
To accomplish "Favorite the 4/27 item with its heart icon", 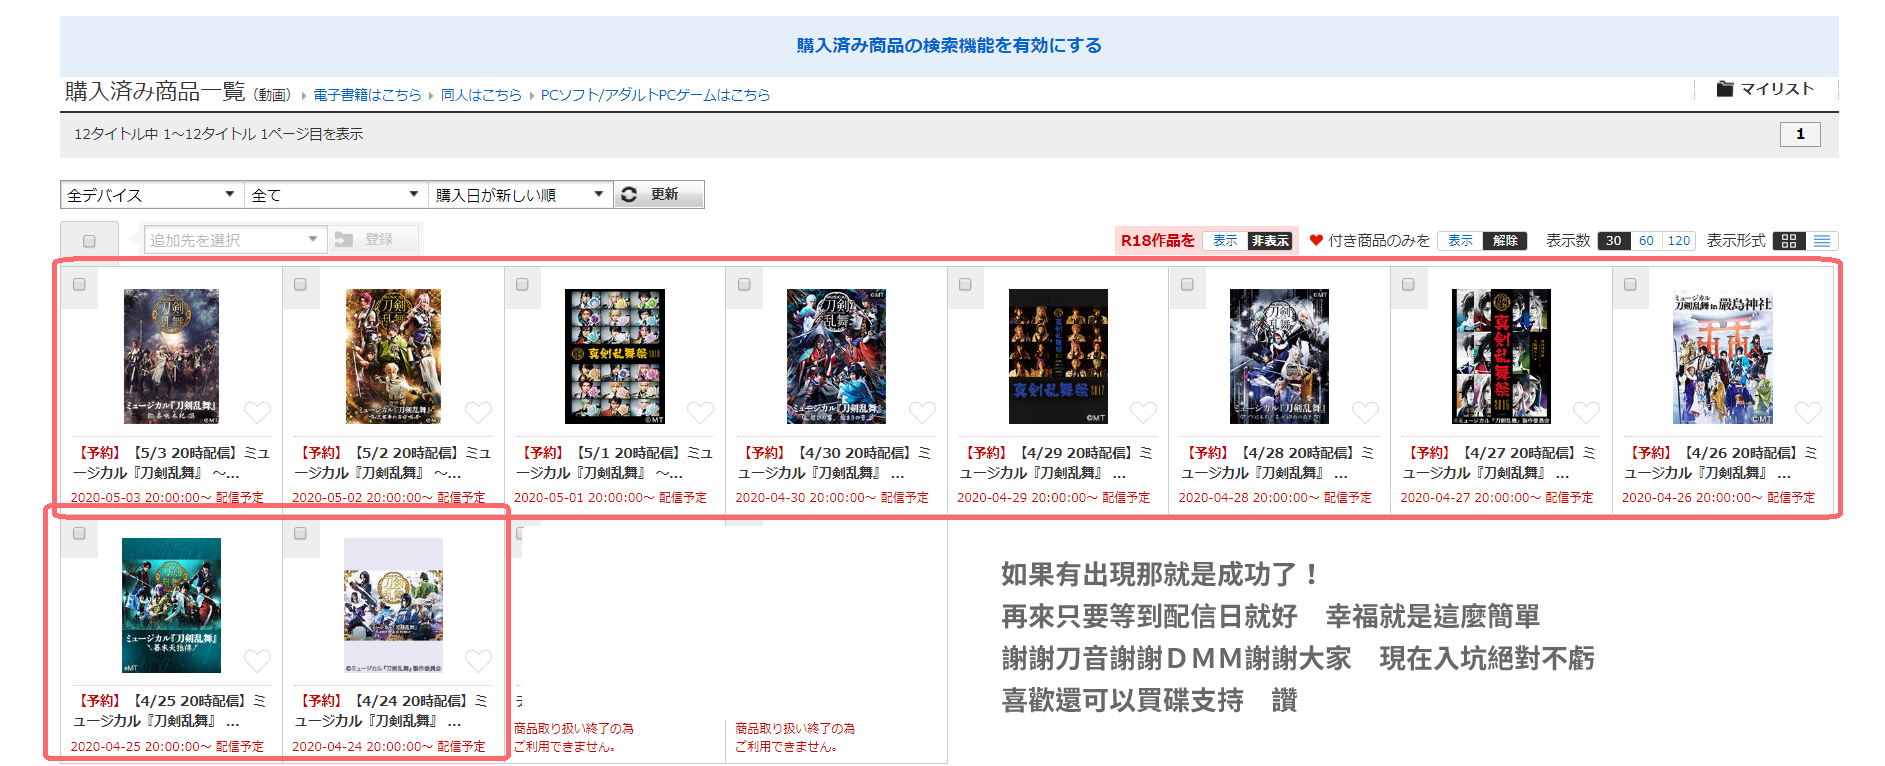I will (1587, 412).
